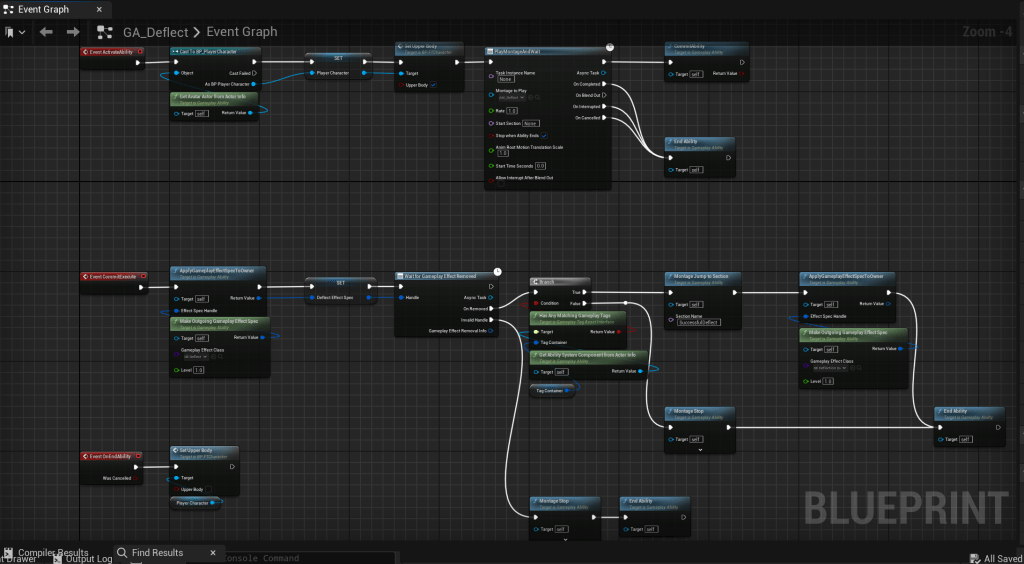Enable Allow Interrupt After Blend Out checkbox
The height and width of the screenshot is (564, 1024).
click(x=499, y=185)
